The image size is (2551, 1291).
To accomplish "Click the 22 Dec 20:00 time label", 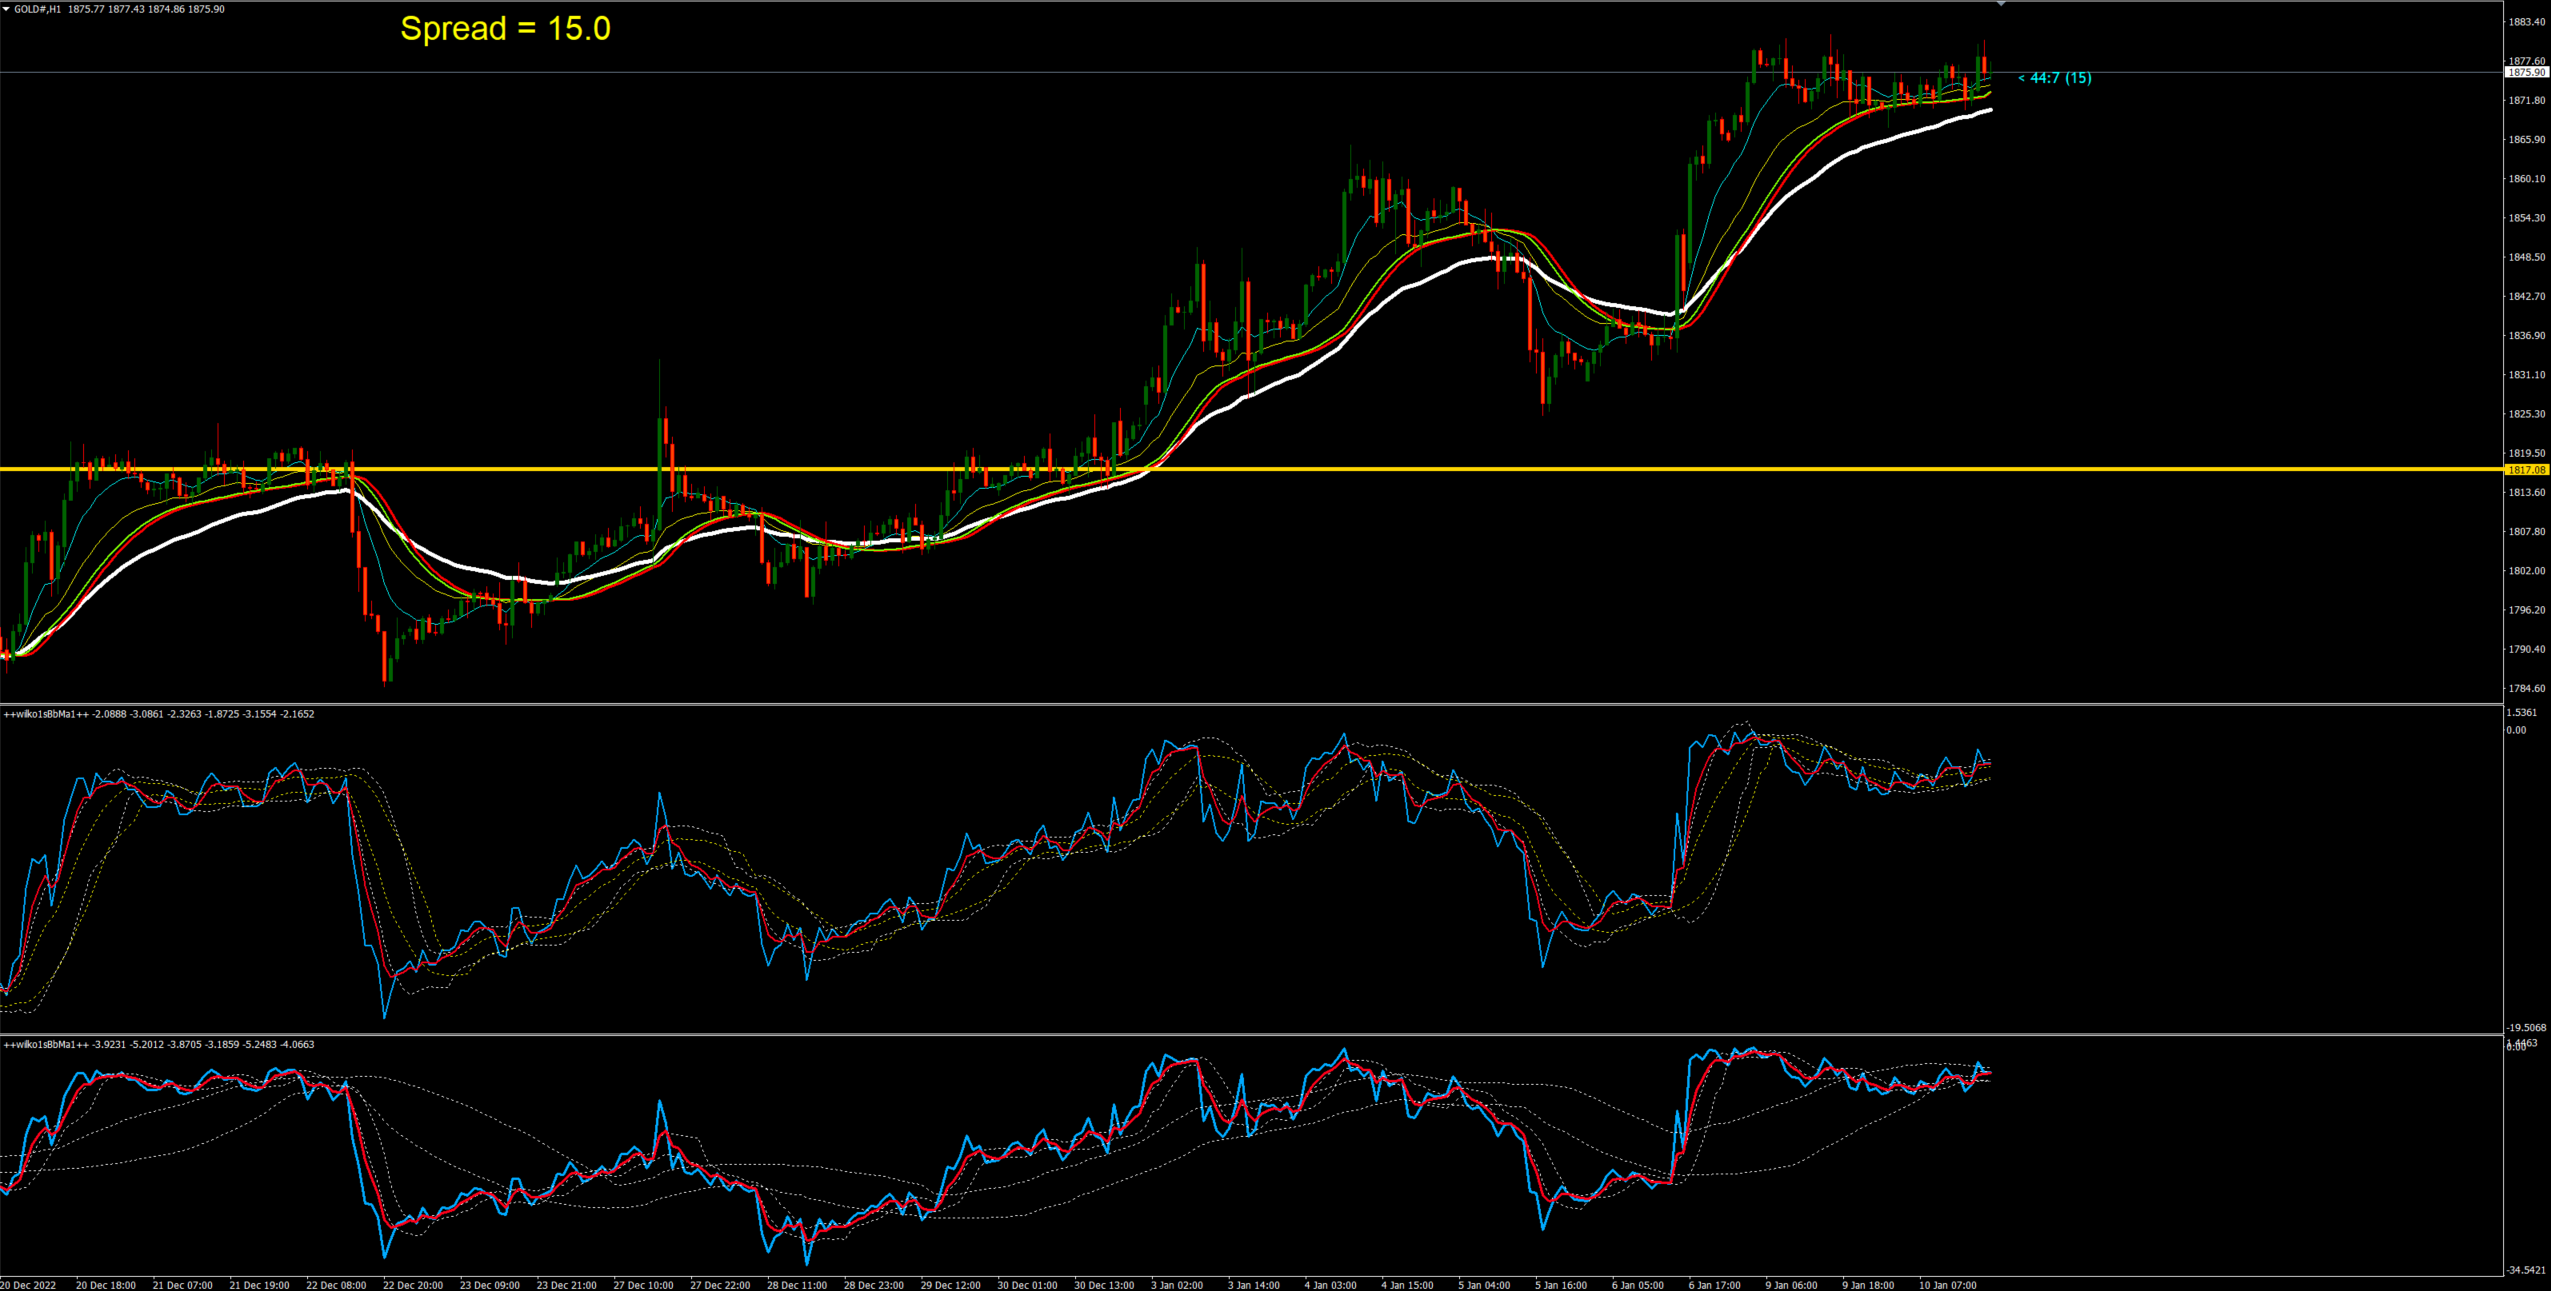I will coord(412,1285).
